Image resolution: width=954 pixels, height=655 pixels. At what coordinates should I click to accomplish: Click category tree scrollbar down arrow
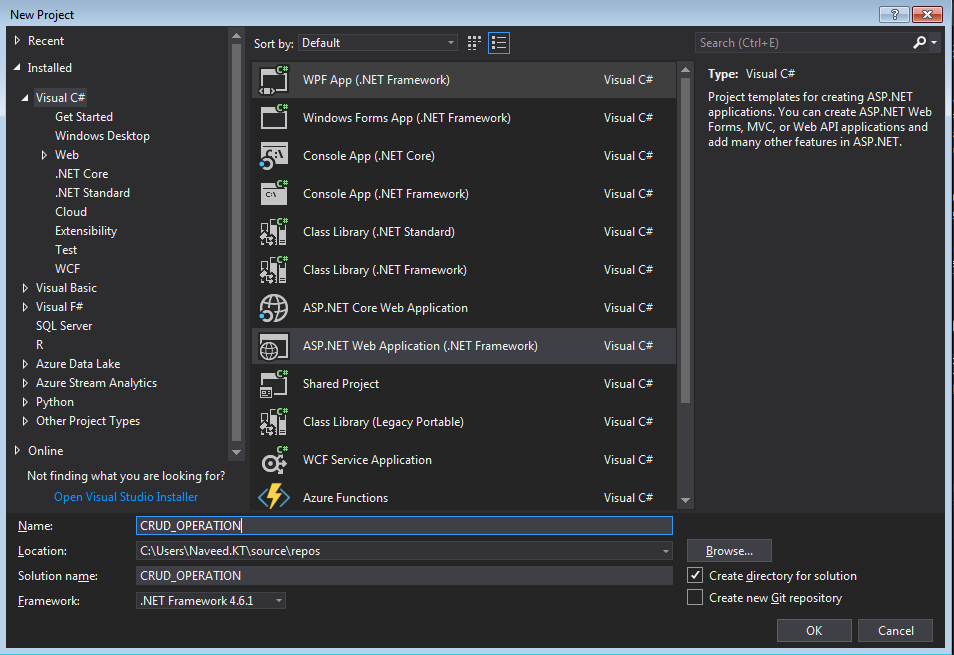(237, 452)
